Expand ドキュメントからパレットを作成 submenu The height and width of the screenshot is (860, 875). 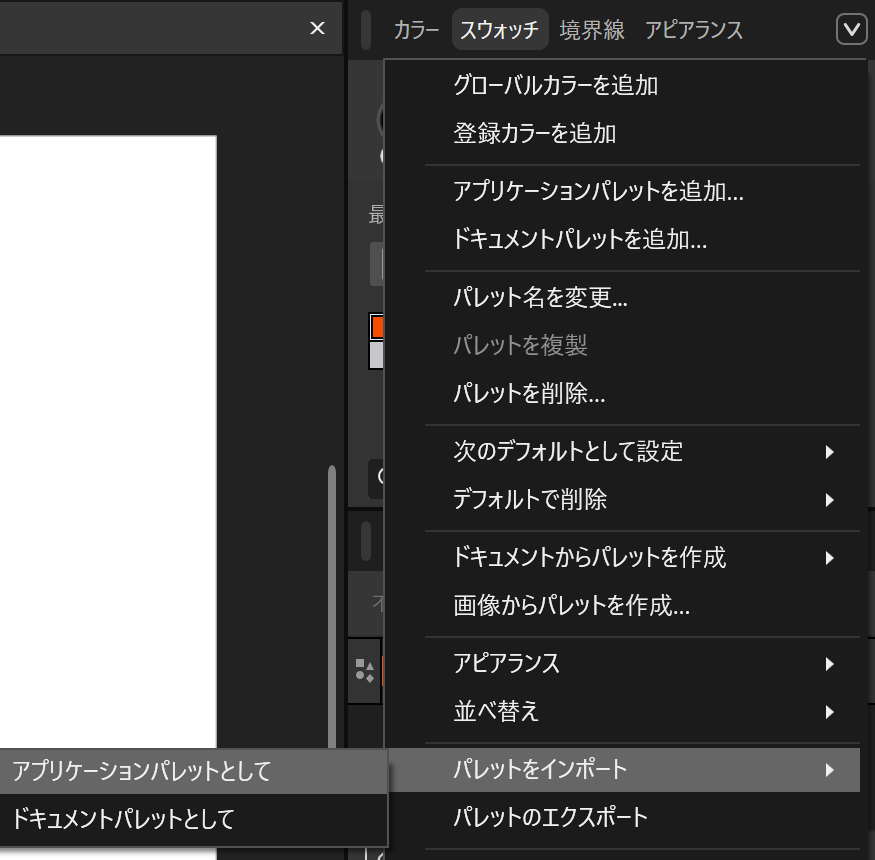[622, 558]
